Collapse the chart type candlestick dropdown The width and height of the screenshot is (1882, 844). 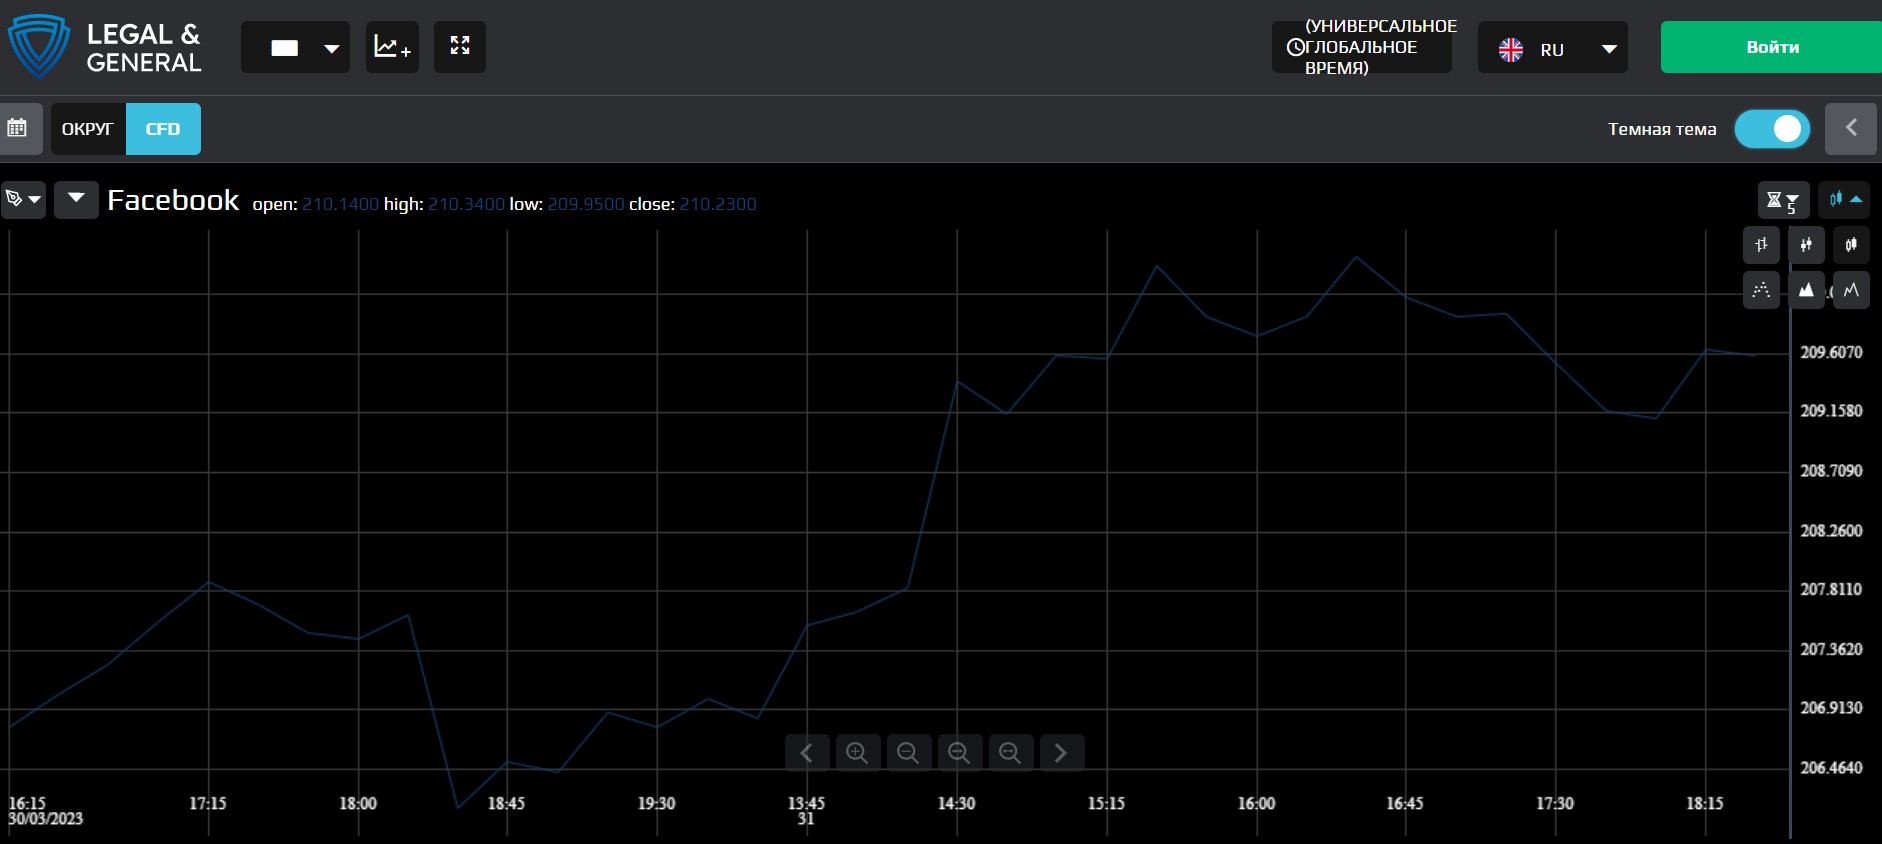point(1844,200)
